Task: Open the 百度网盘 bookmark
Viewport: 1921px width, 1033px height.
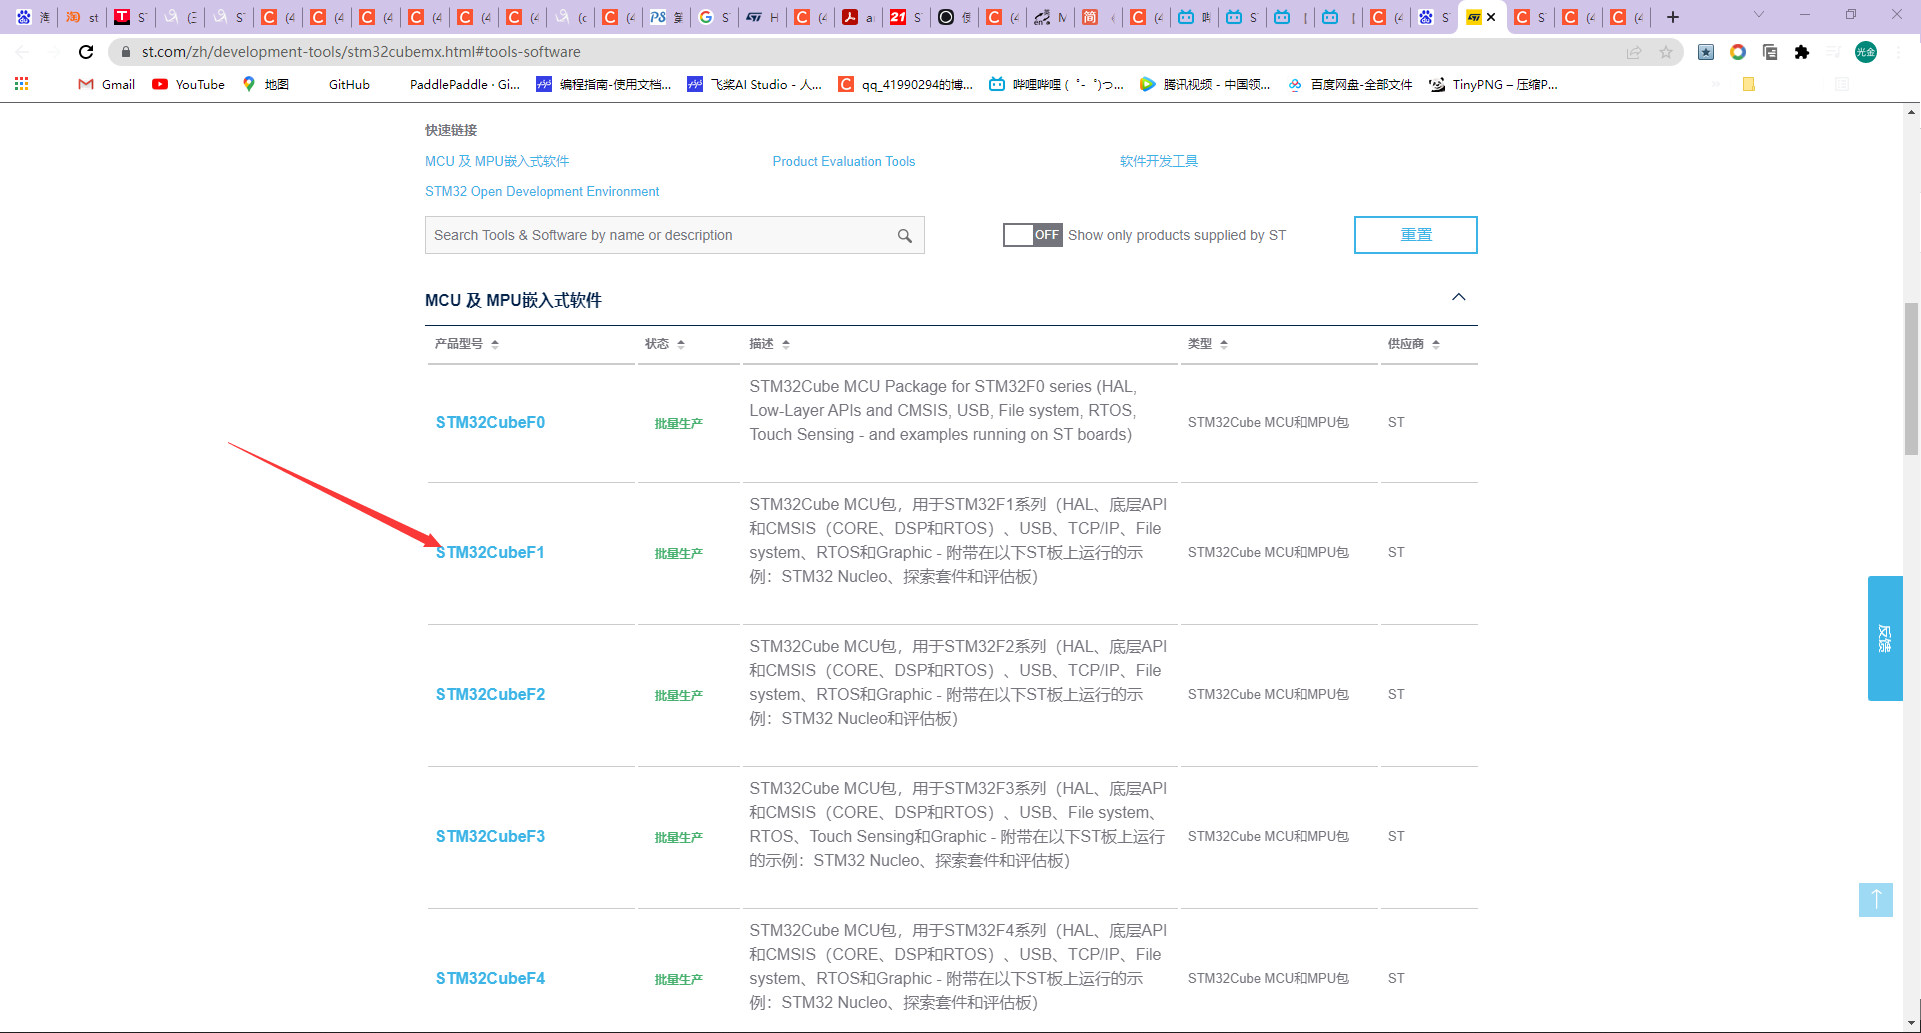Action: click(1350, 84)
